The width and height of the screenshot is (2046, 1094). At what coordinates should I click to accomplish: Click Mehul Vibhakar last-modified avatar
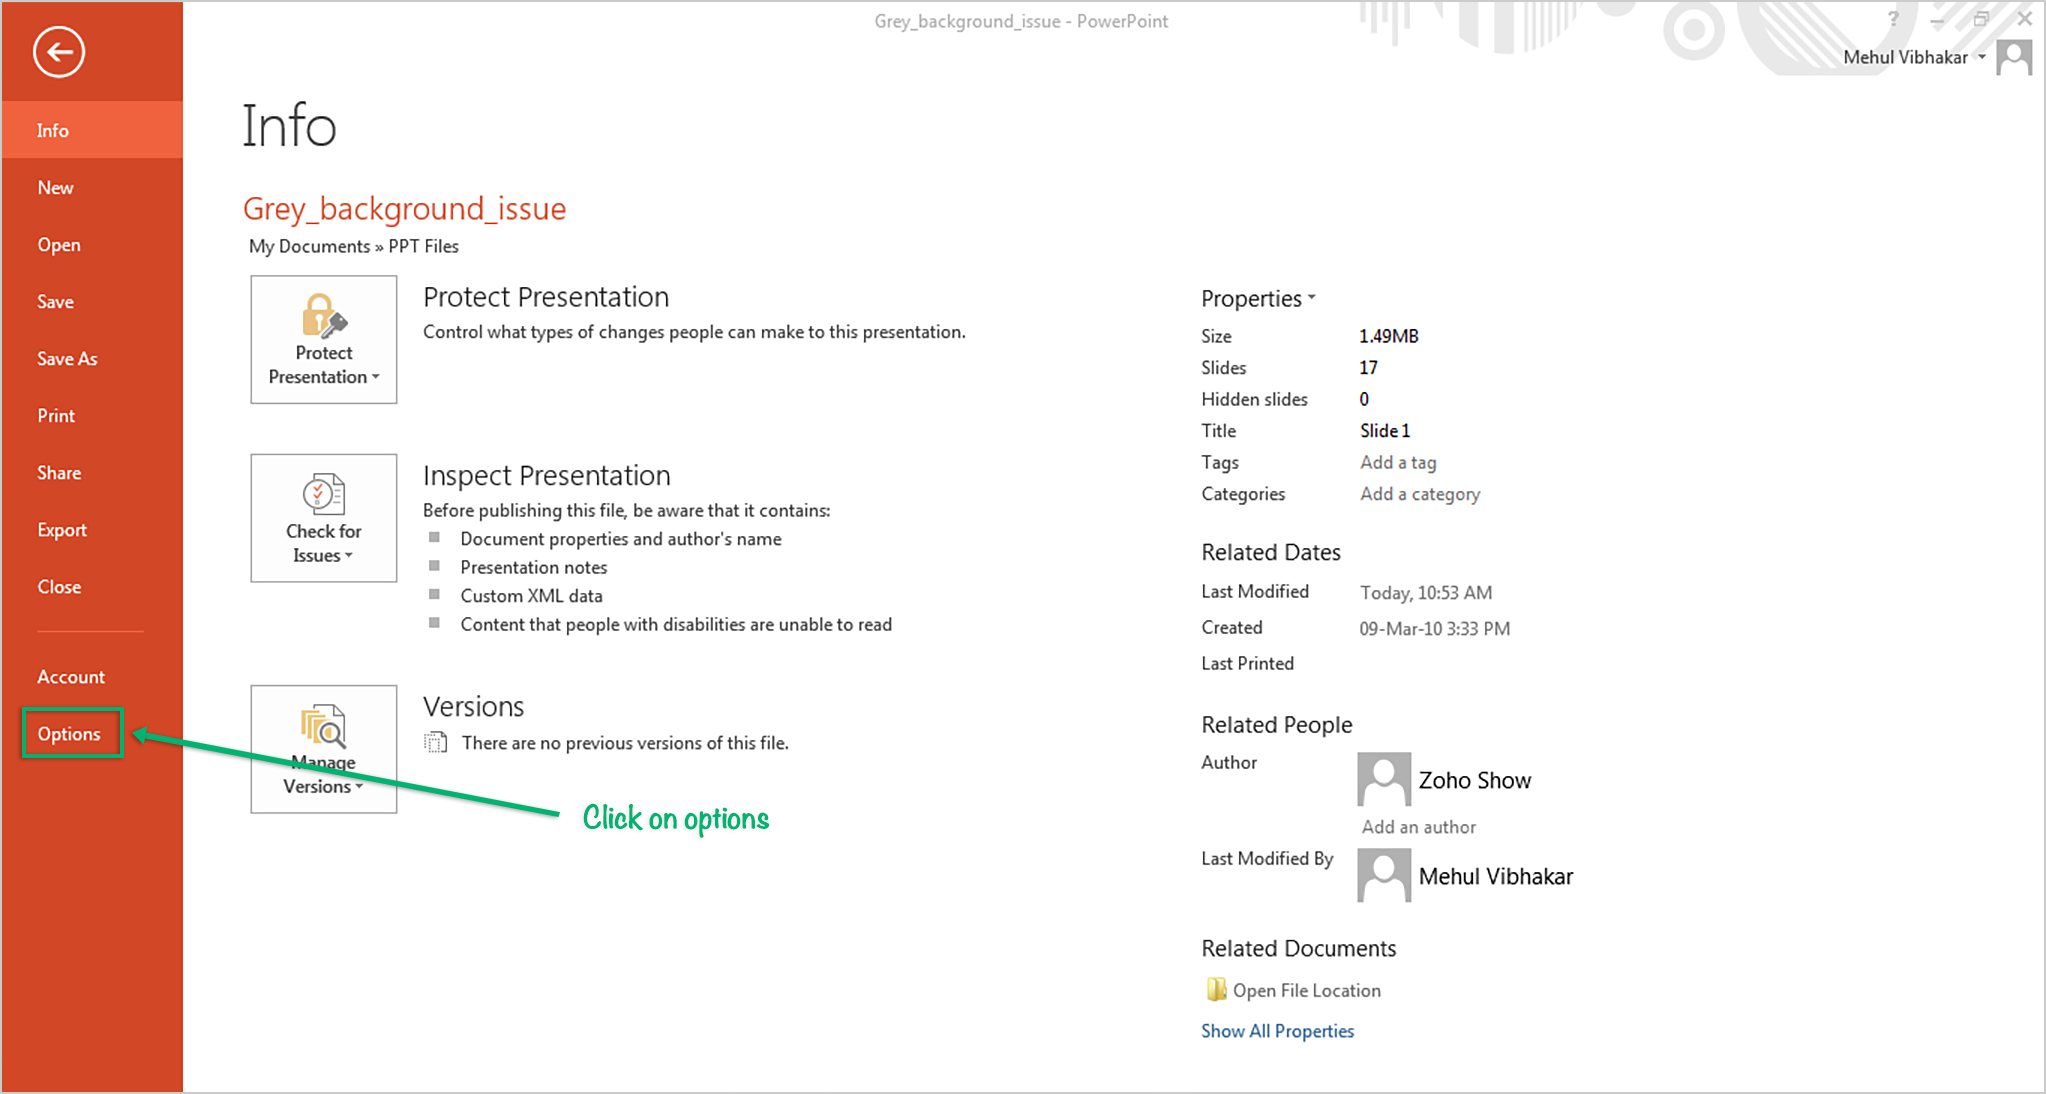coord(1384,875)
